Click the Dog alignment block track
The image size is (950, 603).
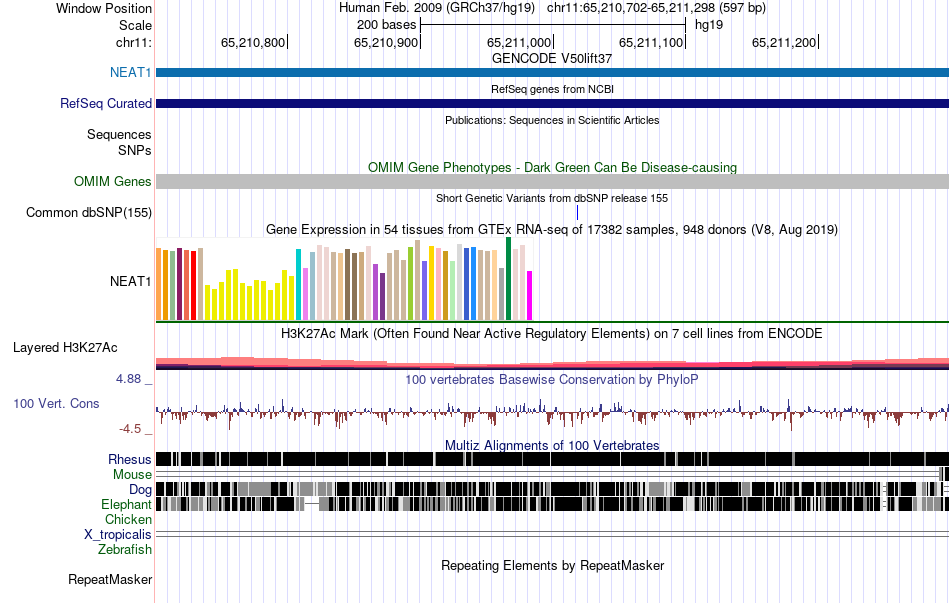(553, 489)
